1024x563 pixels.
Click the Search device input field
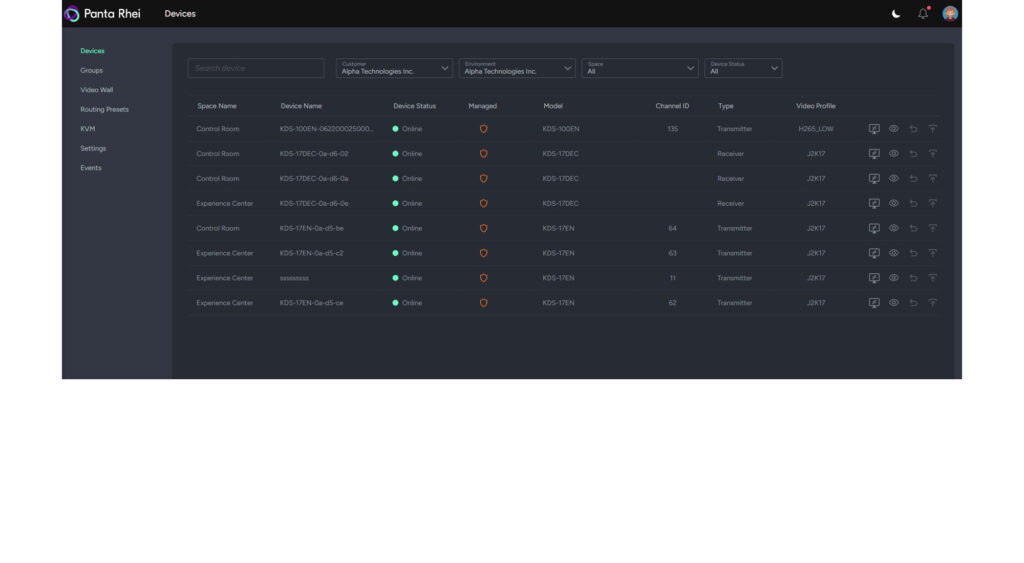(256, 68)
